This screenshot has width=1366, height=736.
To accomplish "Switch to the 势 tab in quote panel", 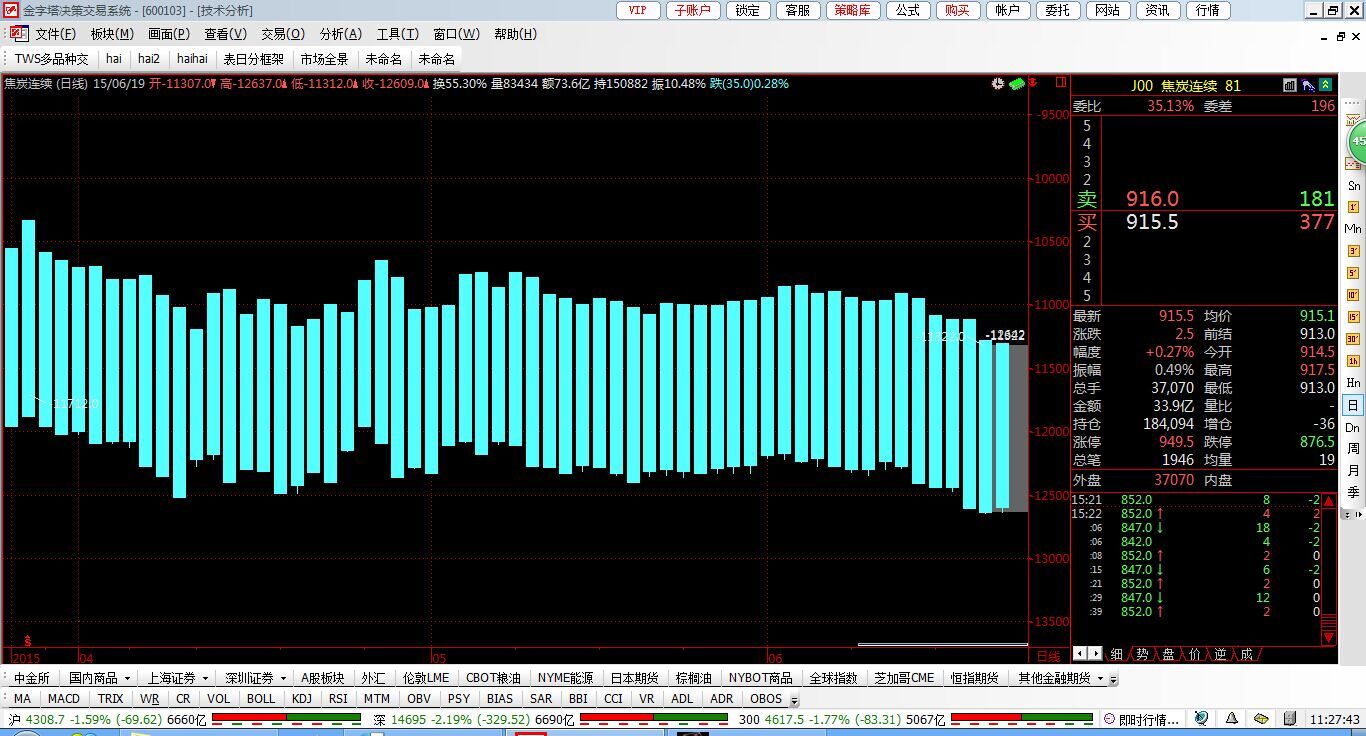I will [x=1142, y=654].
